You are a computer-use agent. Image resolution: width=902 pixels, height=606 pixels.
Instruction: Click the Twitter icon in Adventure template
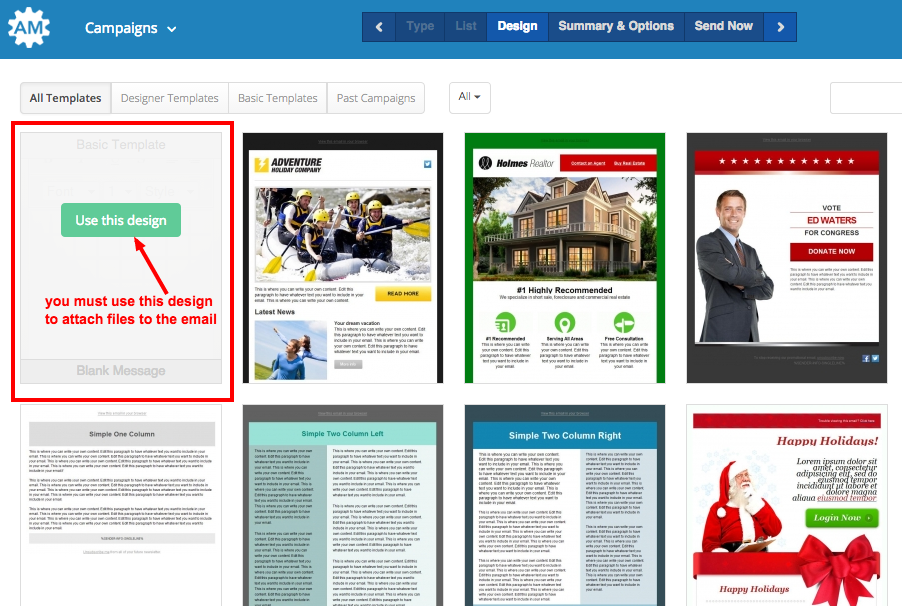click(x=427, y=164)
